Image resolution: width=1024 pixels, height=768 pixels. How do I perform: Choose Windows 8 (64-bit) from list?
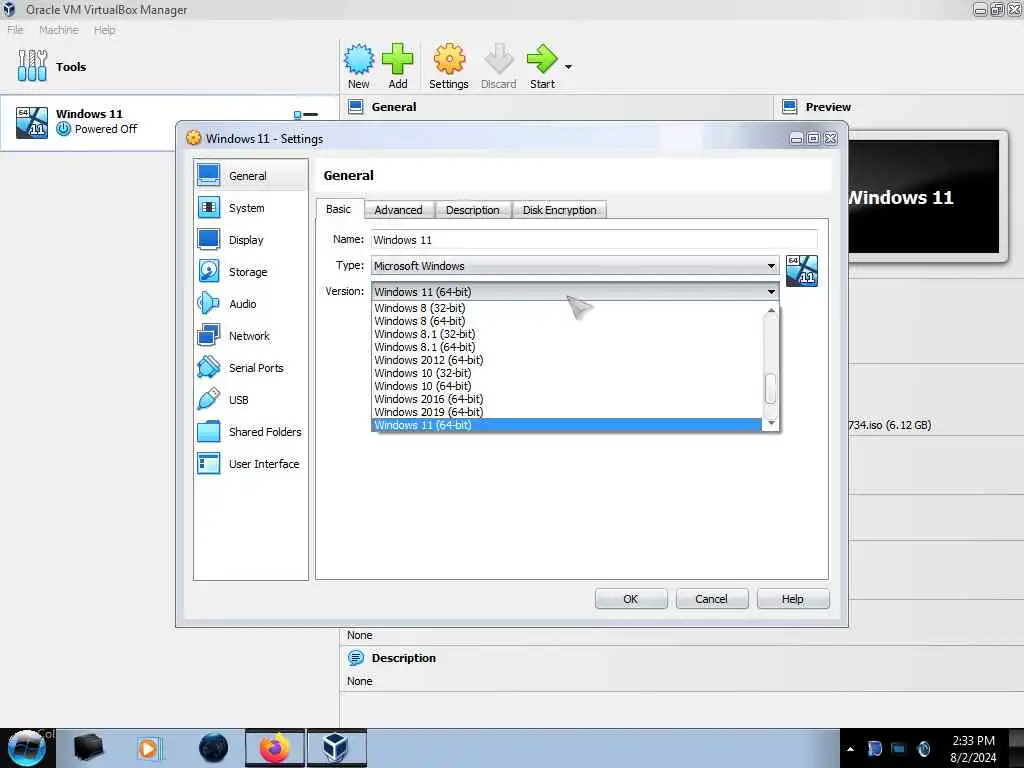pyautogui.click(x=566, y=321)
